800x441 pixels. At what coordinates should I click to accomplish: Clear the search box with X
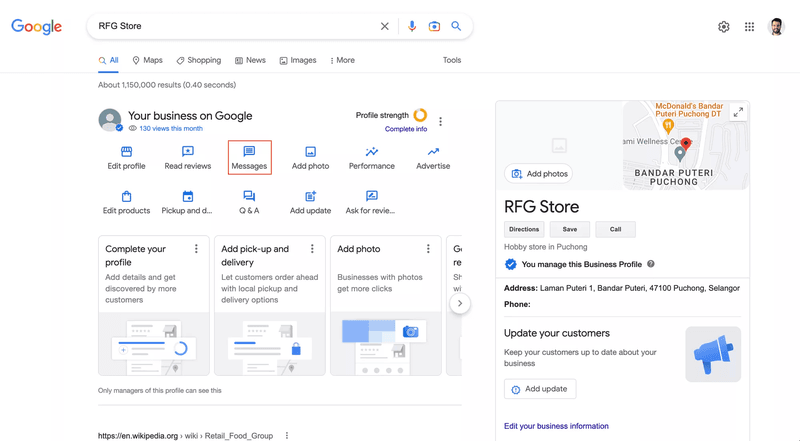pyautogui.click(x=385, y=26)
